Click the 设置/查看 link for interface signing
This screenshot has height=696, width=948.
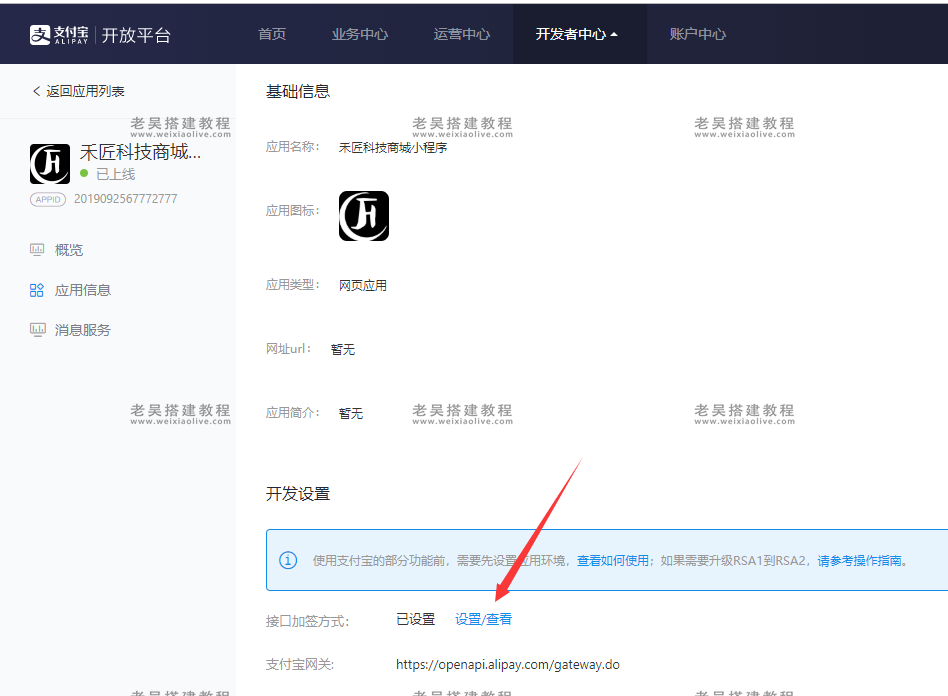[x=483, y=619]
